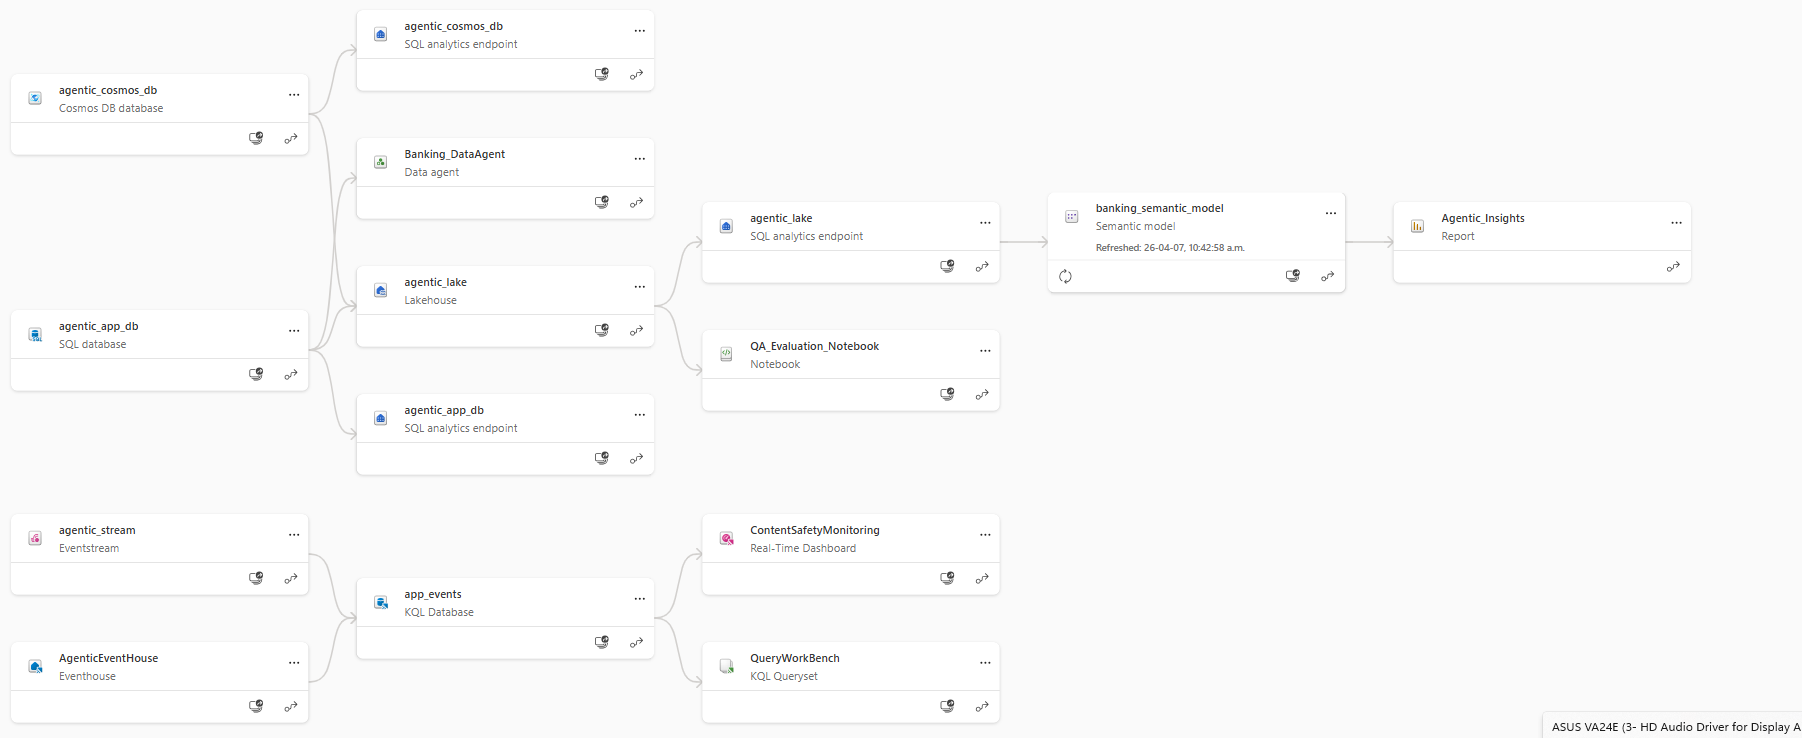1802x738 pixels.
Task: Click the KQL Database icon on app_events
Action: [x=380, y=601]
